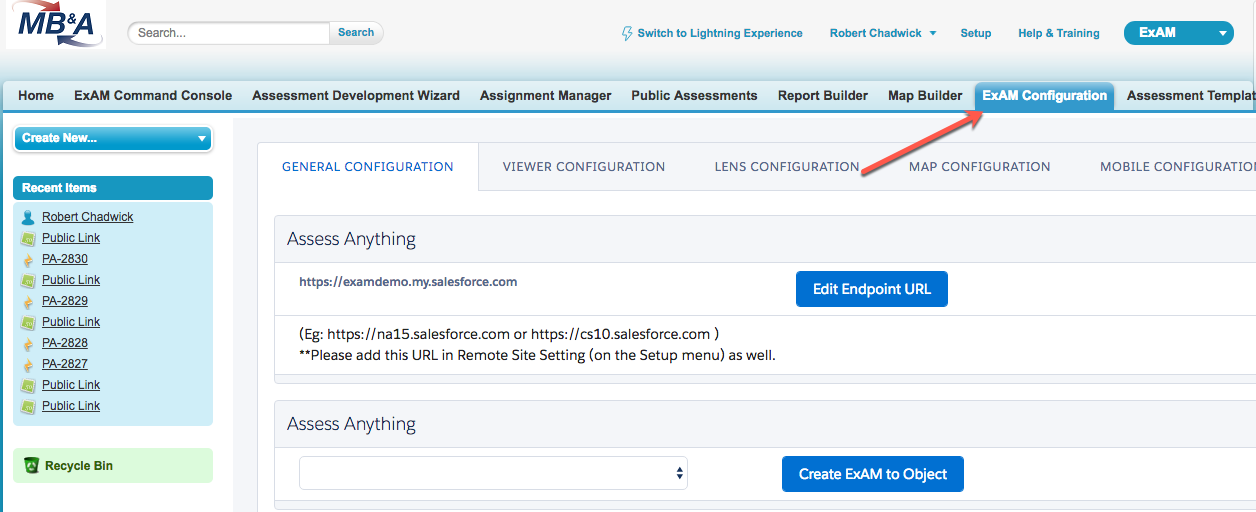Viewport: 1256px width, 512px height.
Task: Open the Report Builder tab
Action: tap(823, 96)
